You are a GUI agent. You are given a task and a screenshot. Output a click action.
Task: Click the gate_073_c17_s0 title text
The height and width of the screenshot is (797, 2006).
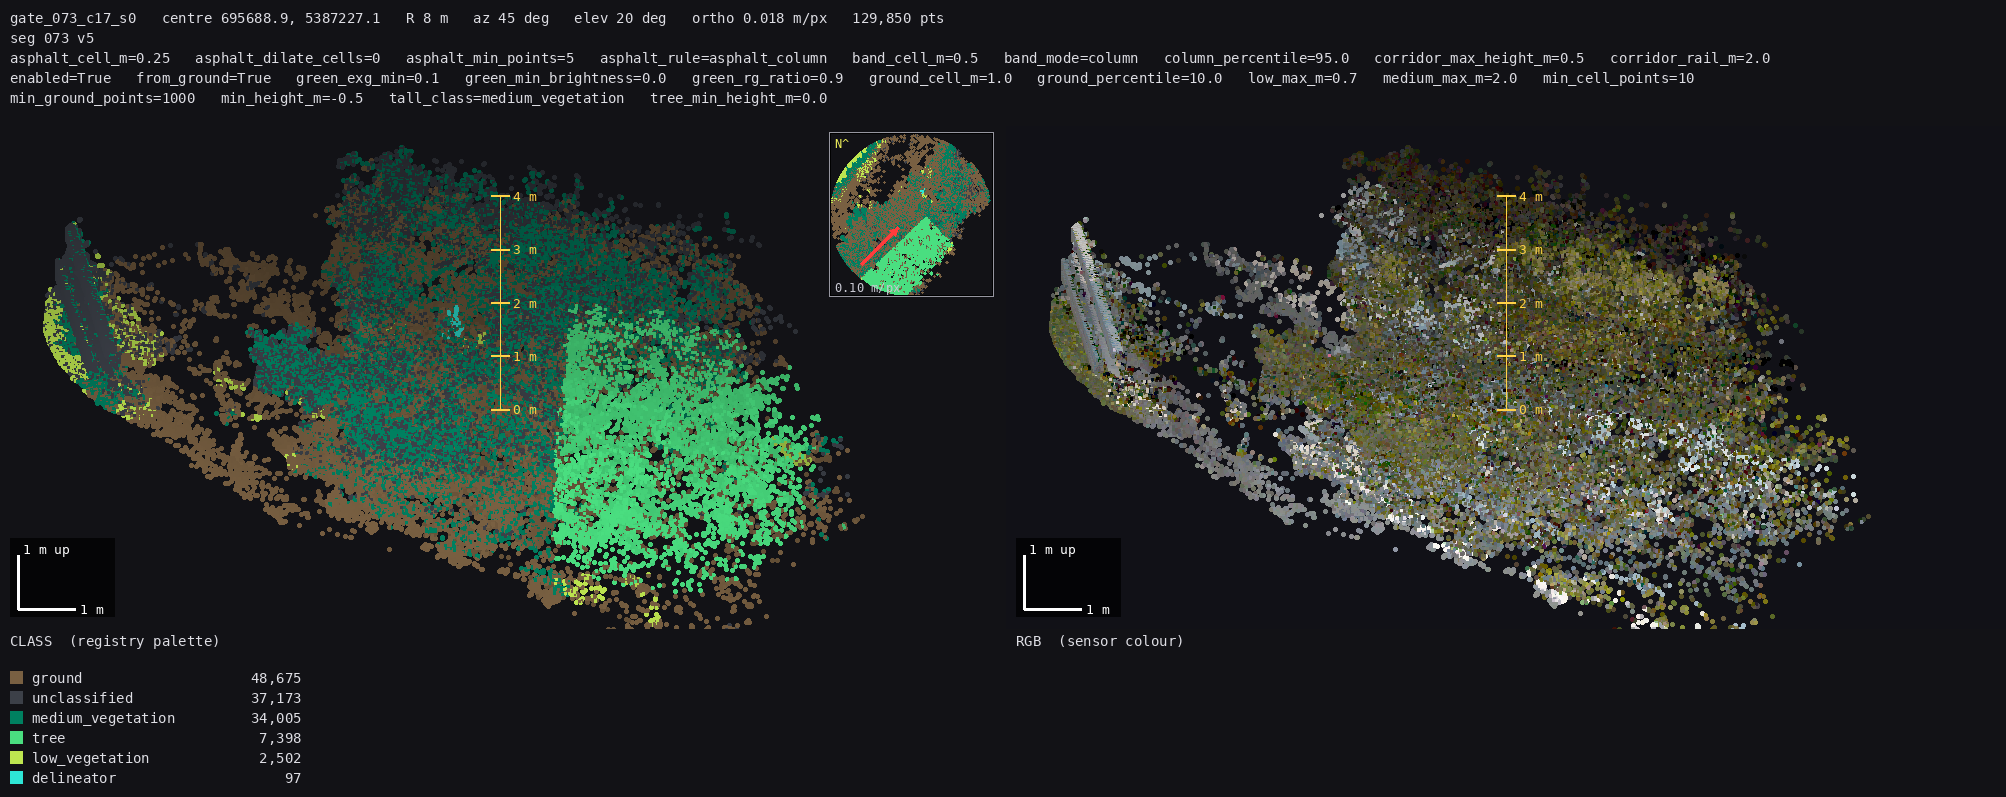click(73, 18)
